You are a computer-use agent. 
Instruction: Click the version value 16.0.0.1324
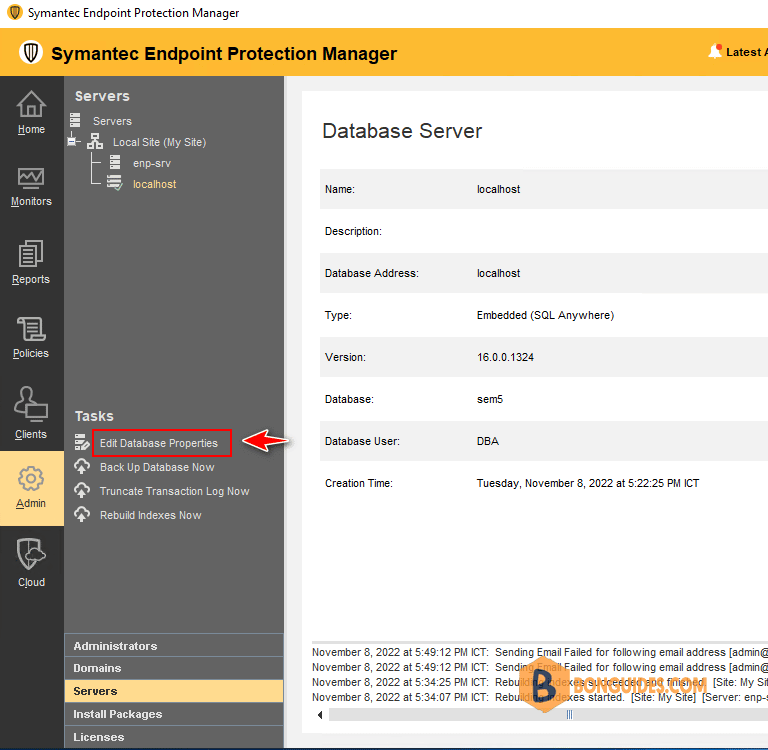click(505, 357)
